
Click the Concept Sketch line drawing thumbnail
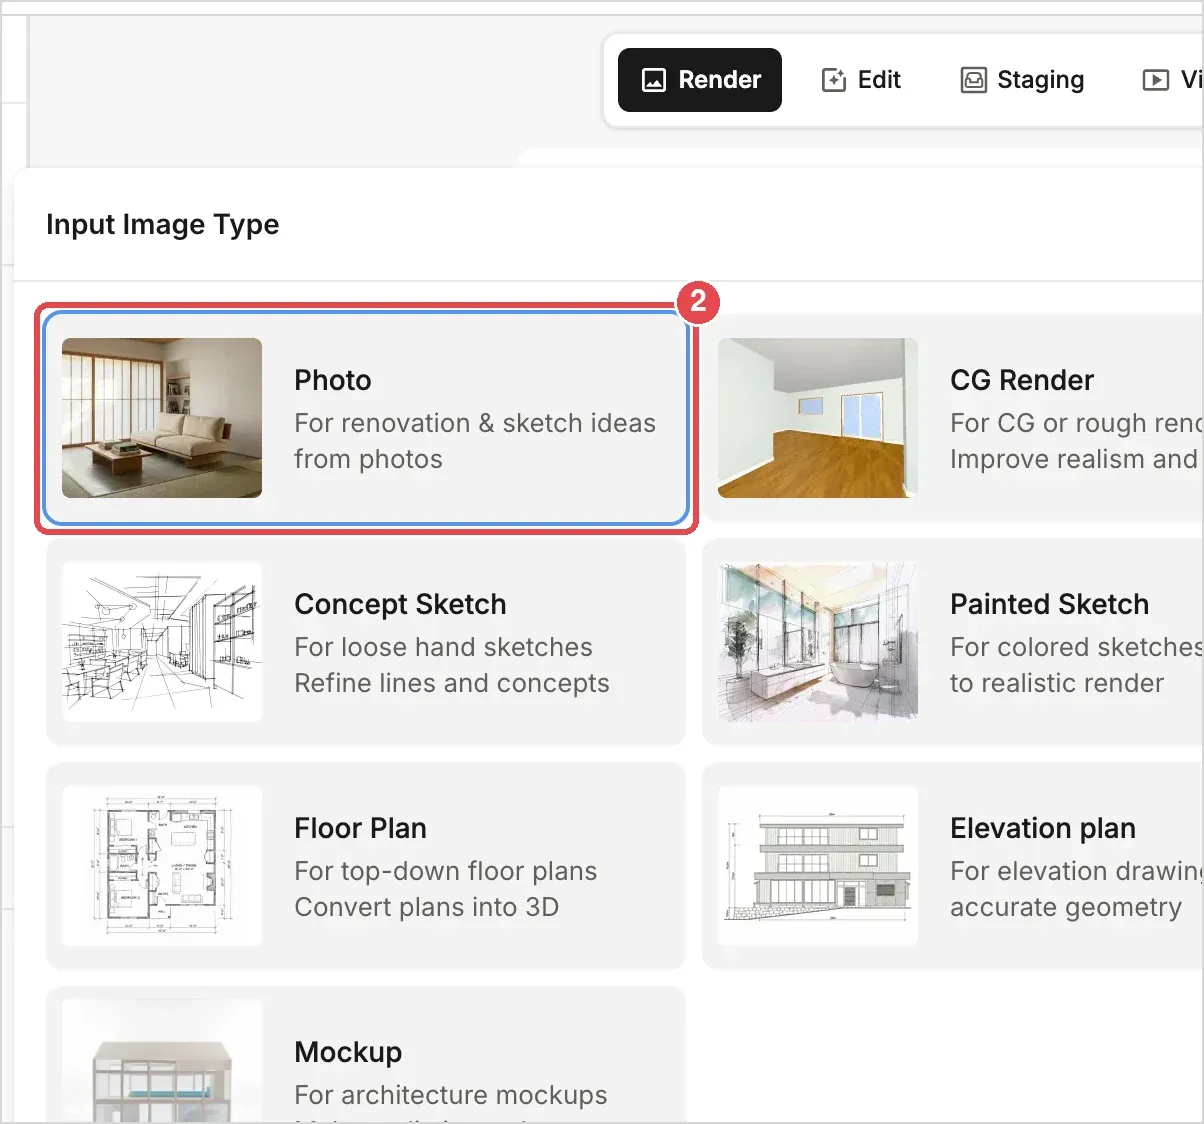pos(162,642)
